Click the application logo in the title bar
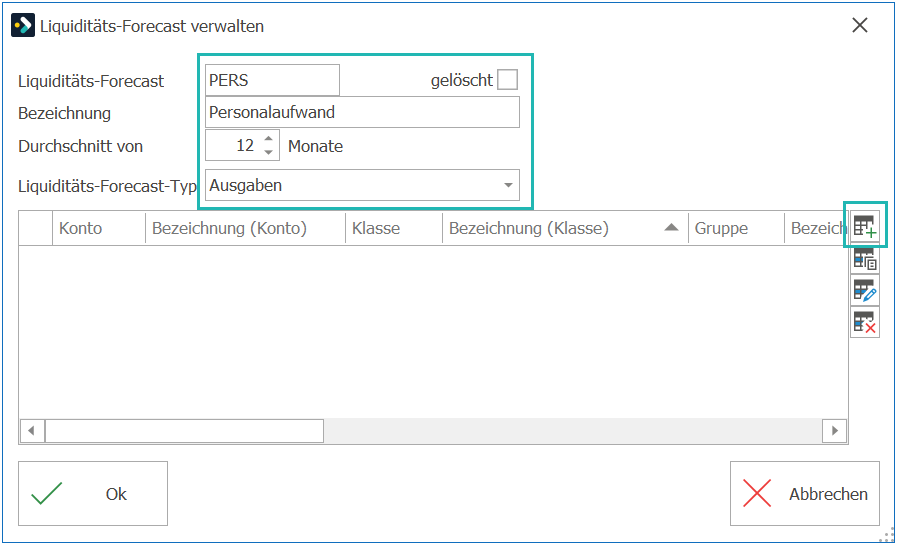This screenshot has width=898, height=546. coord(23,26)
